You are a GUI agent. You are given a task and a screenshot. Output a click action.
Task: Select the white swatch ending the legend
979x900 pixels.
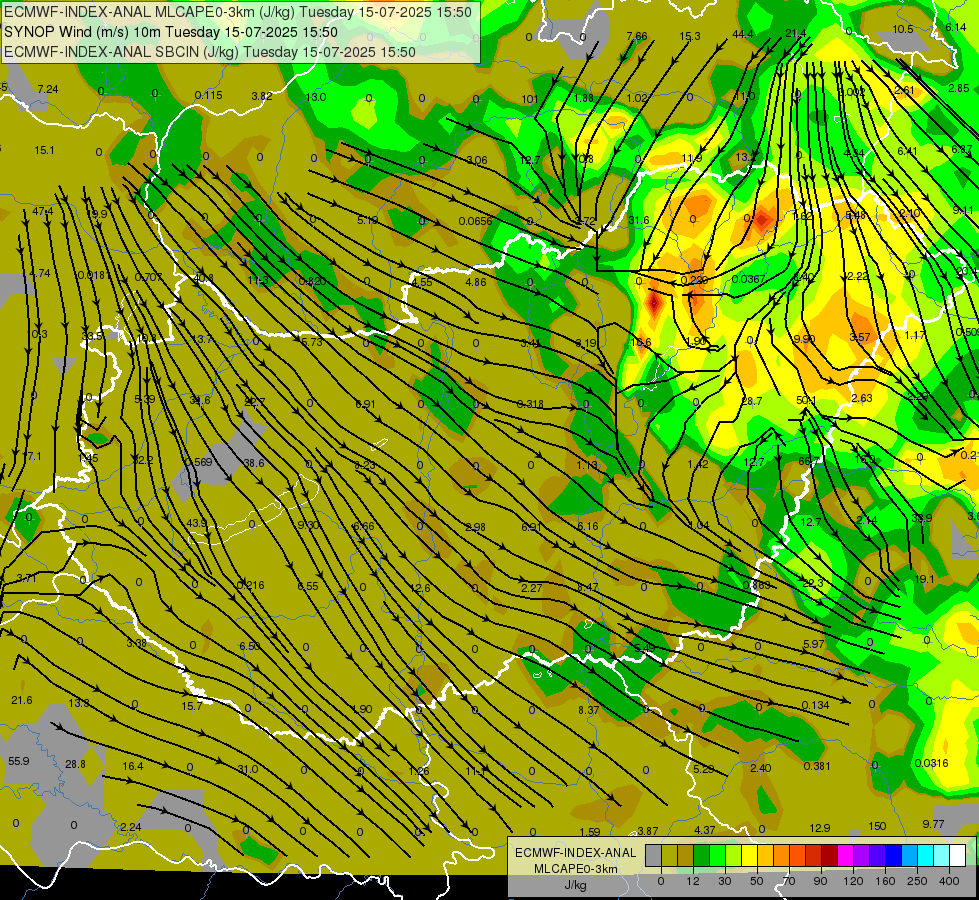pos(957,856)
